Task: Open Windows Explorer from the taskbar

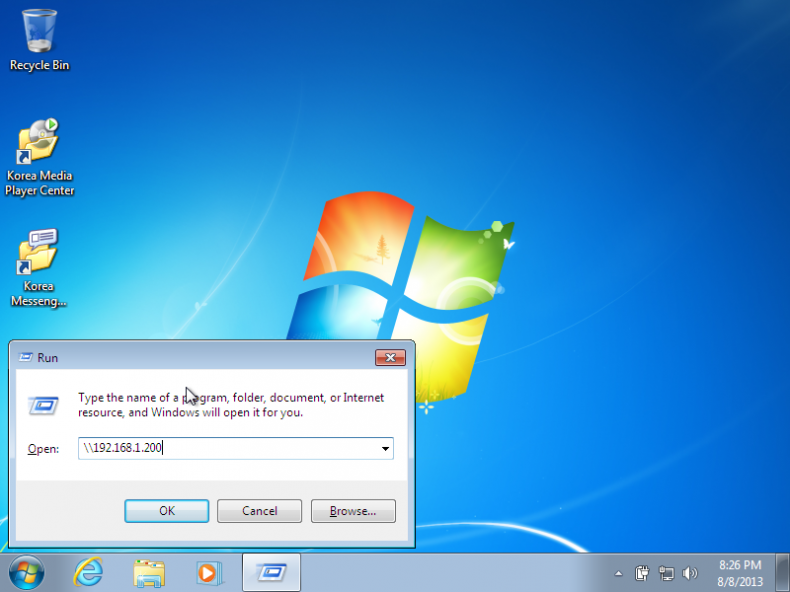Action: tap(149, 573)
